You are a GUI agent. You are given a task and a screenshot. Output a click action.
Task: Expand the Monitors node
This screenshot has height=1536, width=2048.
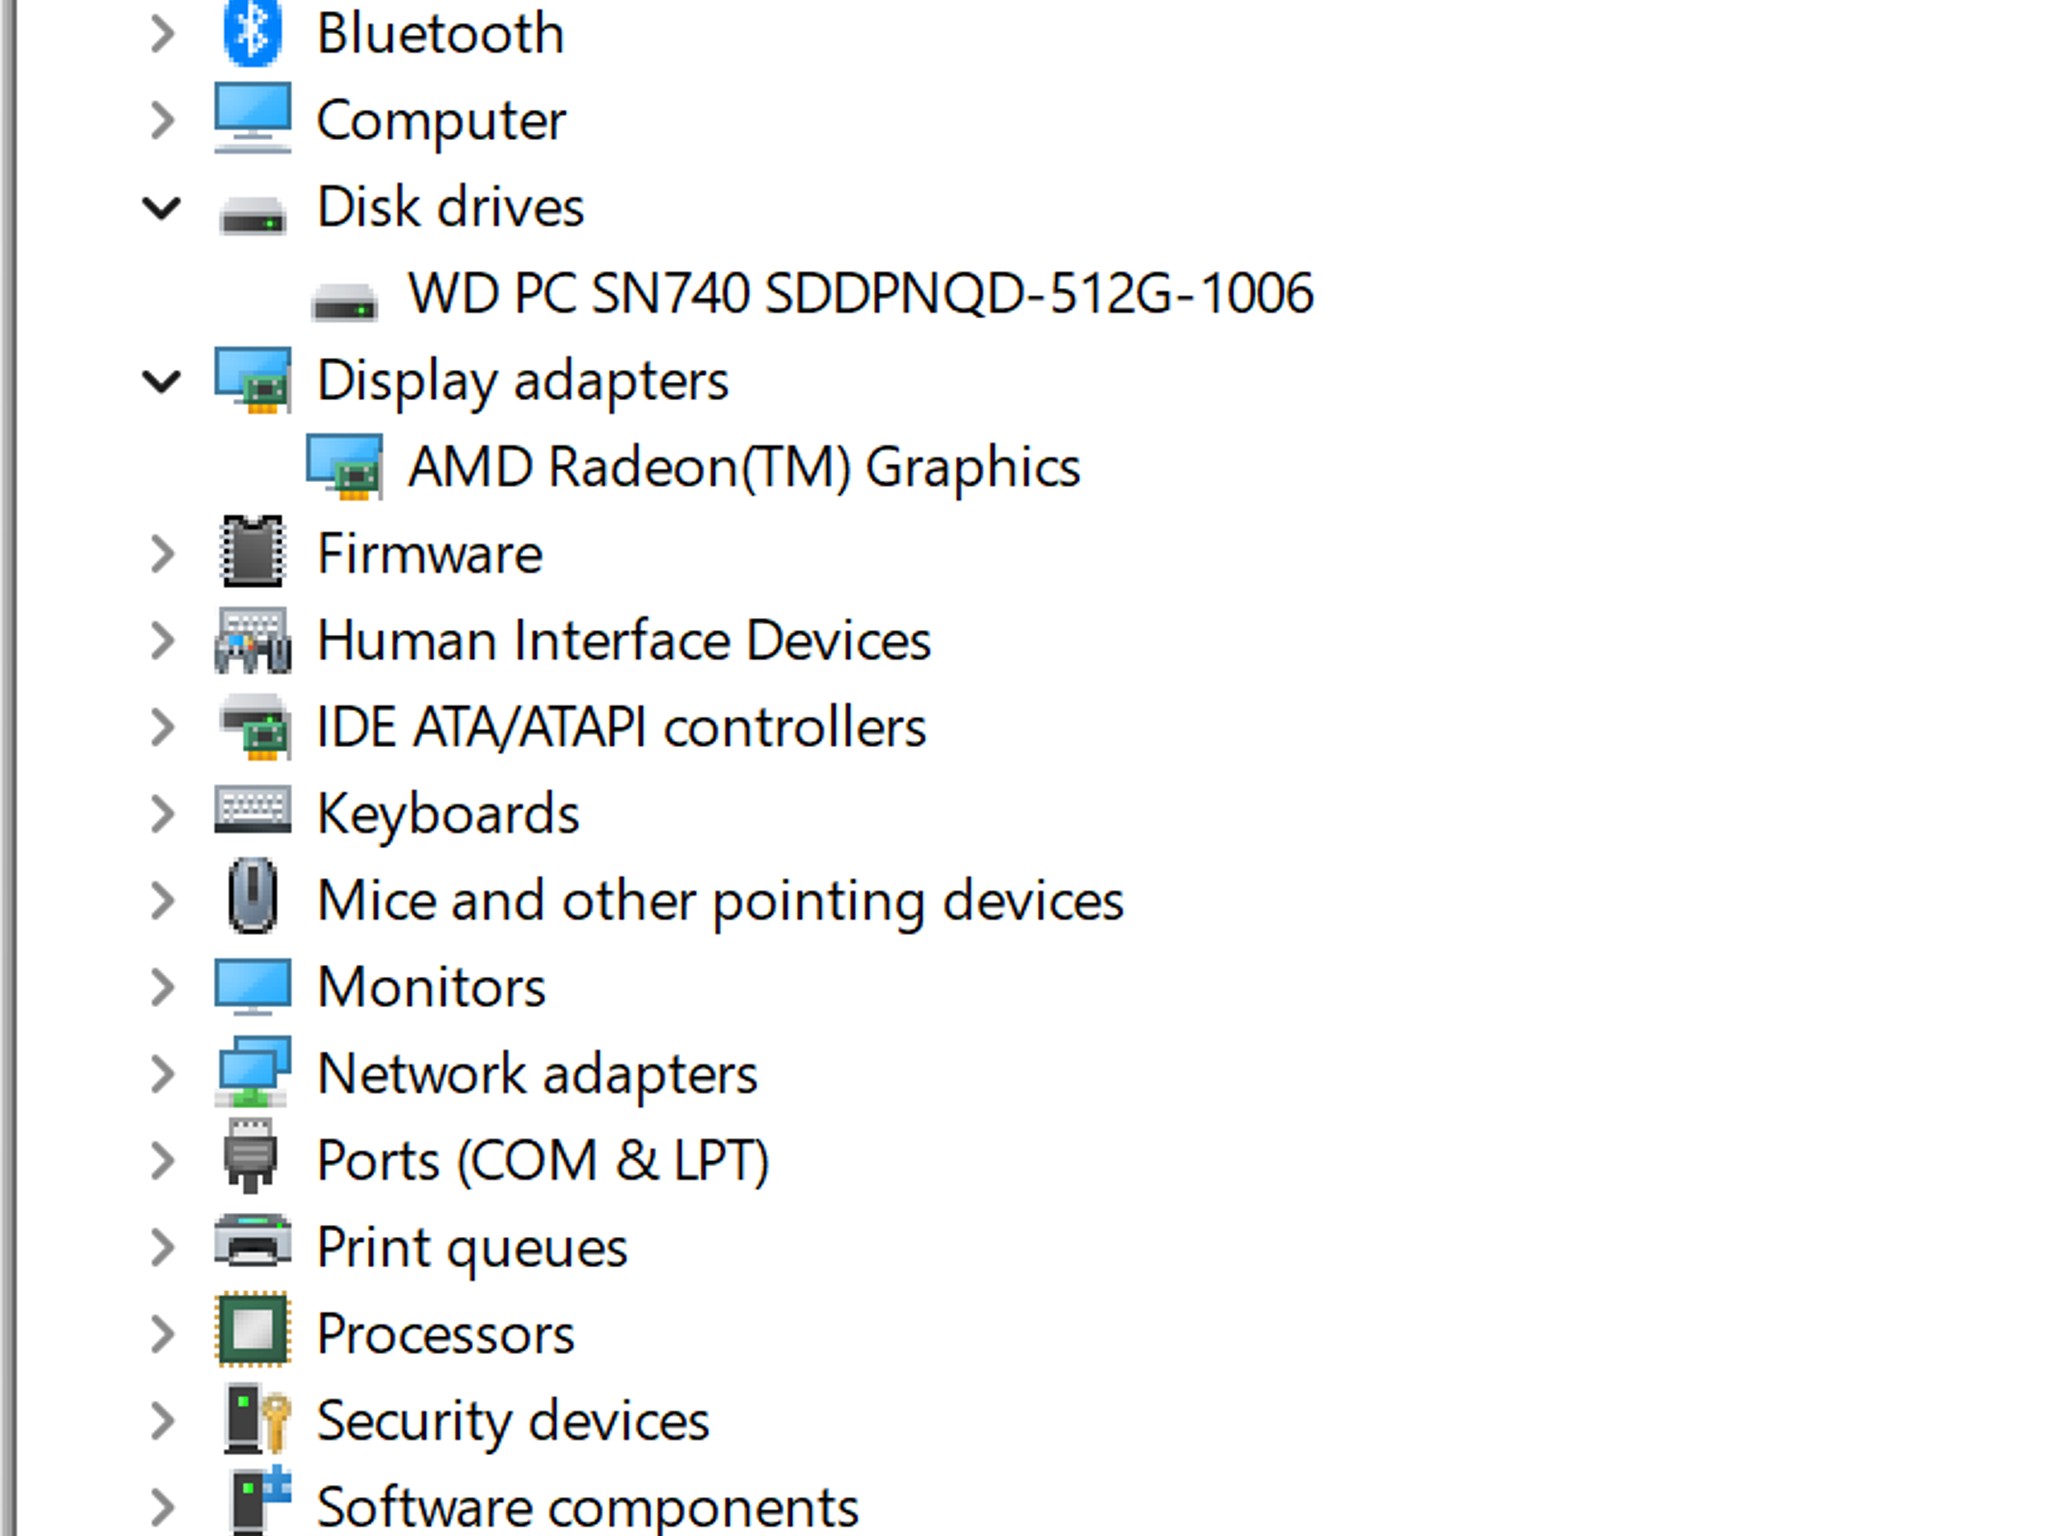click(162, 988)
